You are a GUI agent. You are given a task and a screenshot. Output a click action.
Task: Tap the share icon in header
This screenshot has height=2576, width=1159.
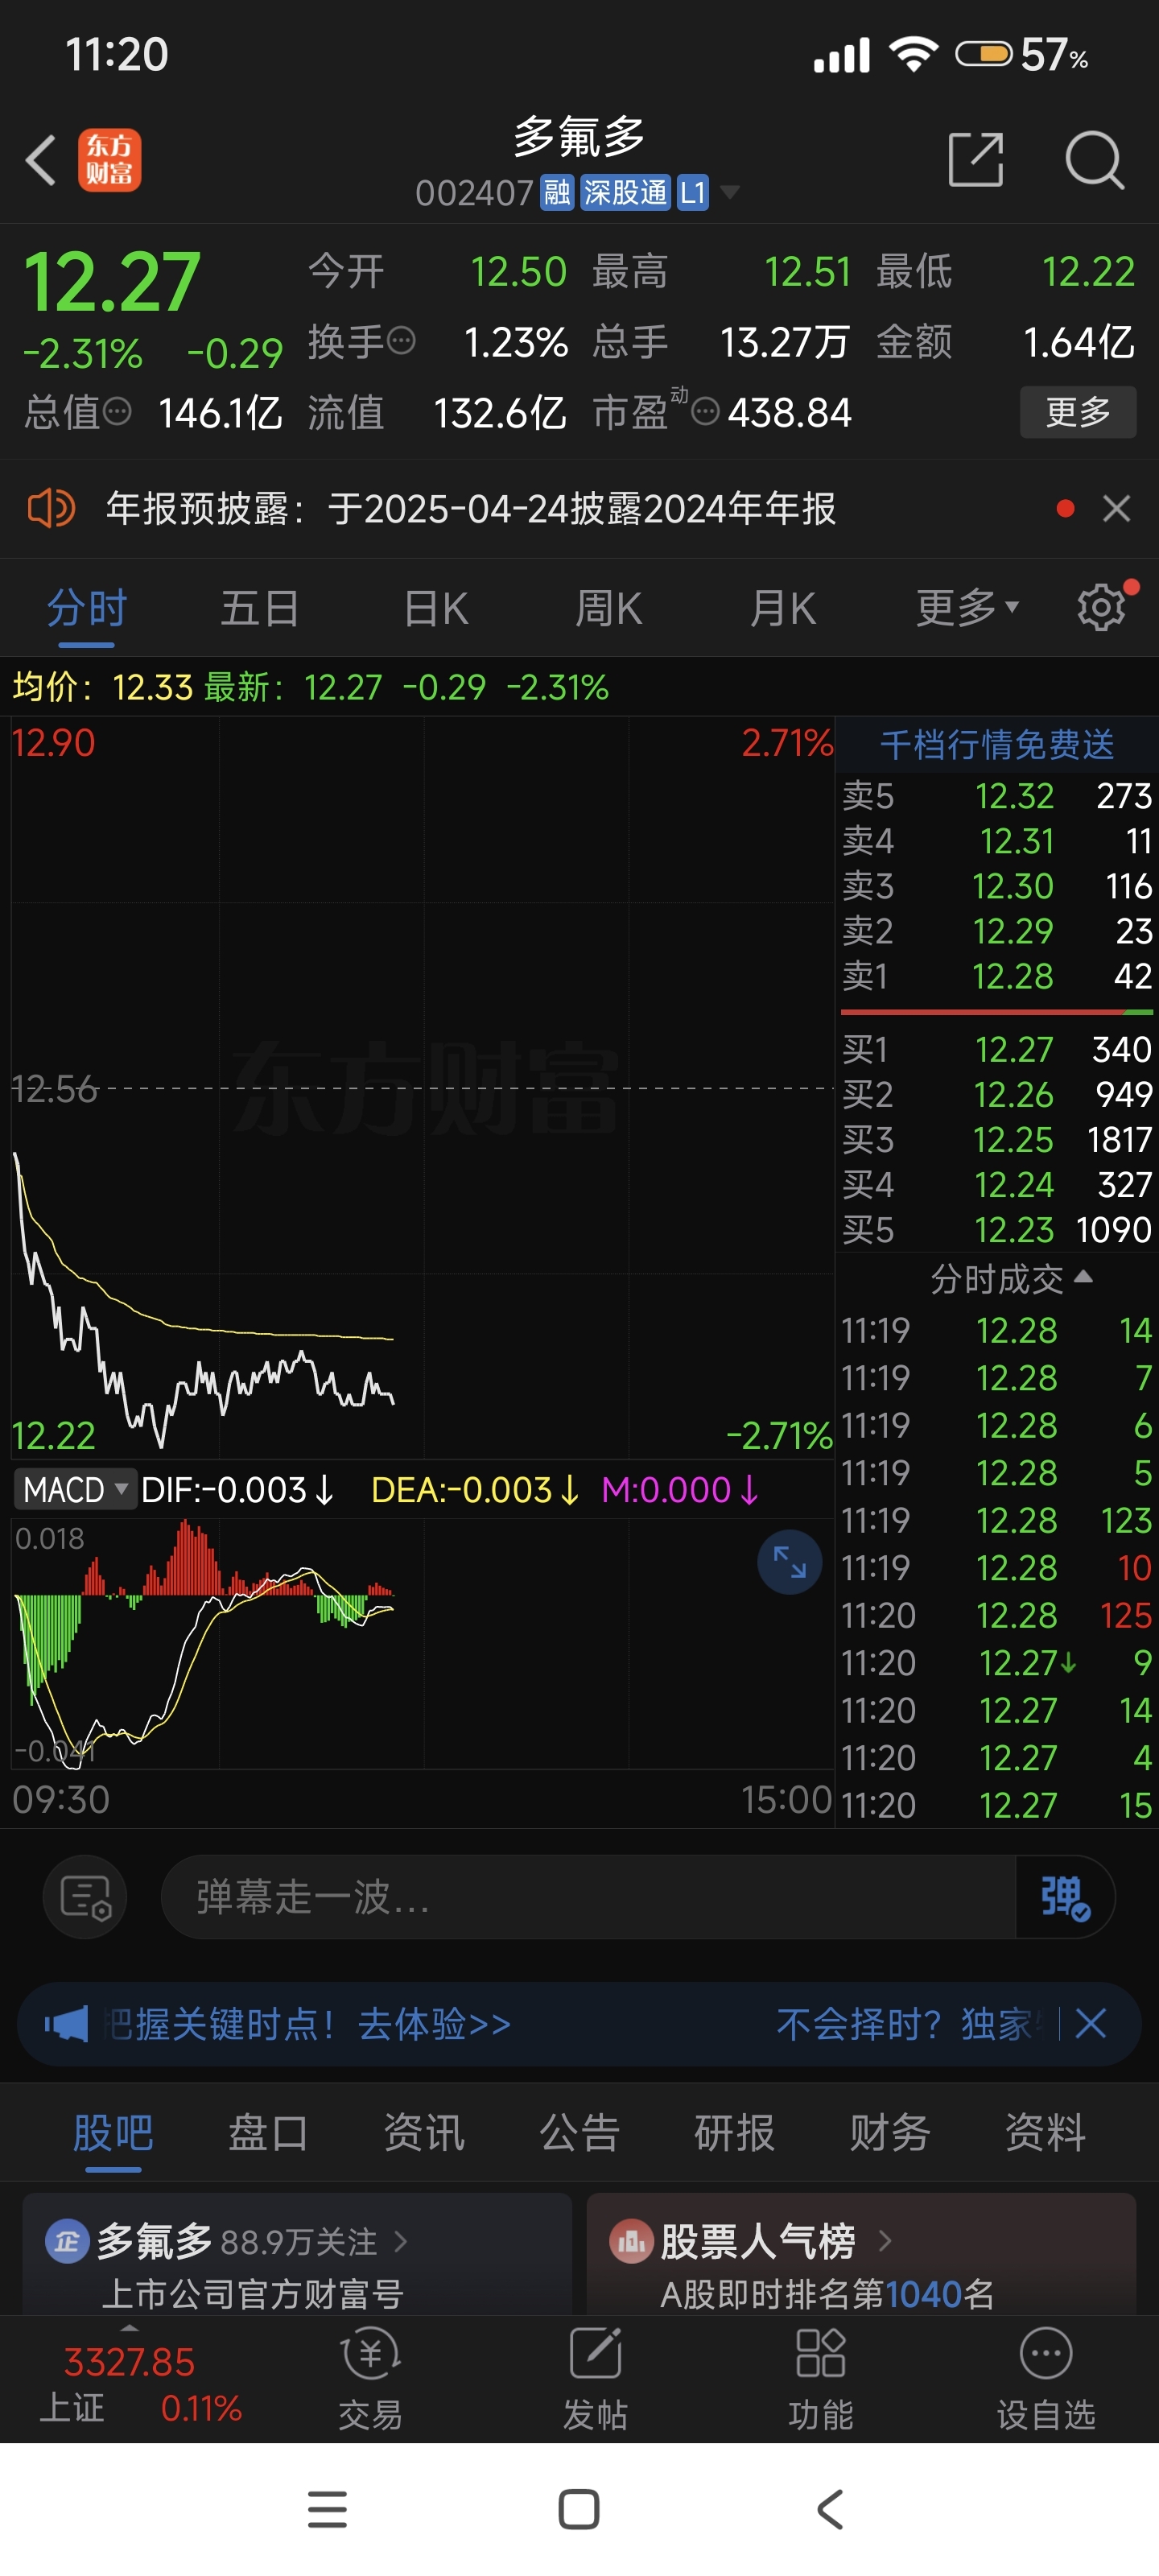click(x=976, y=159)
